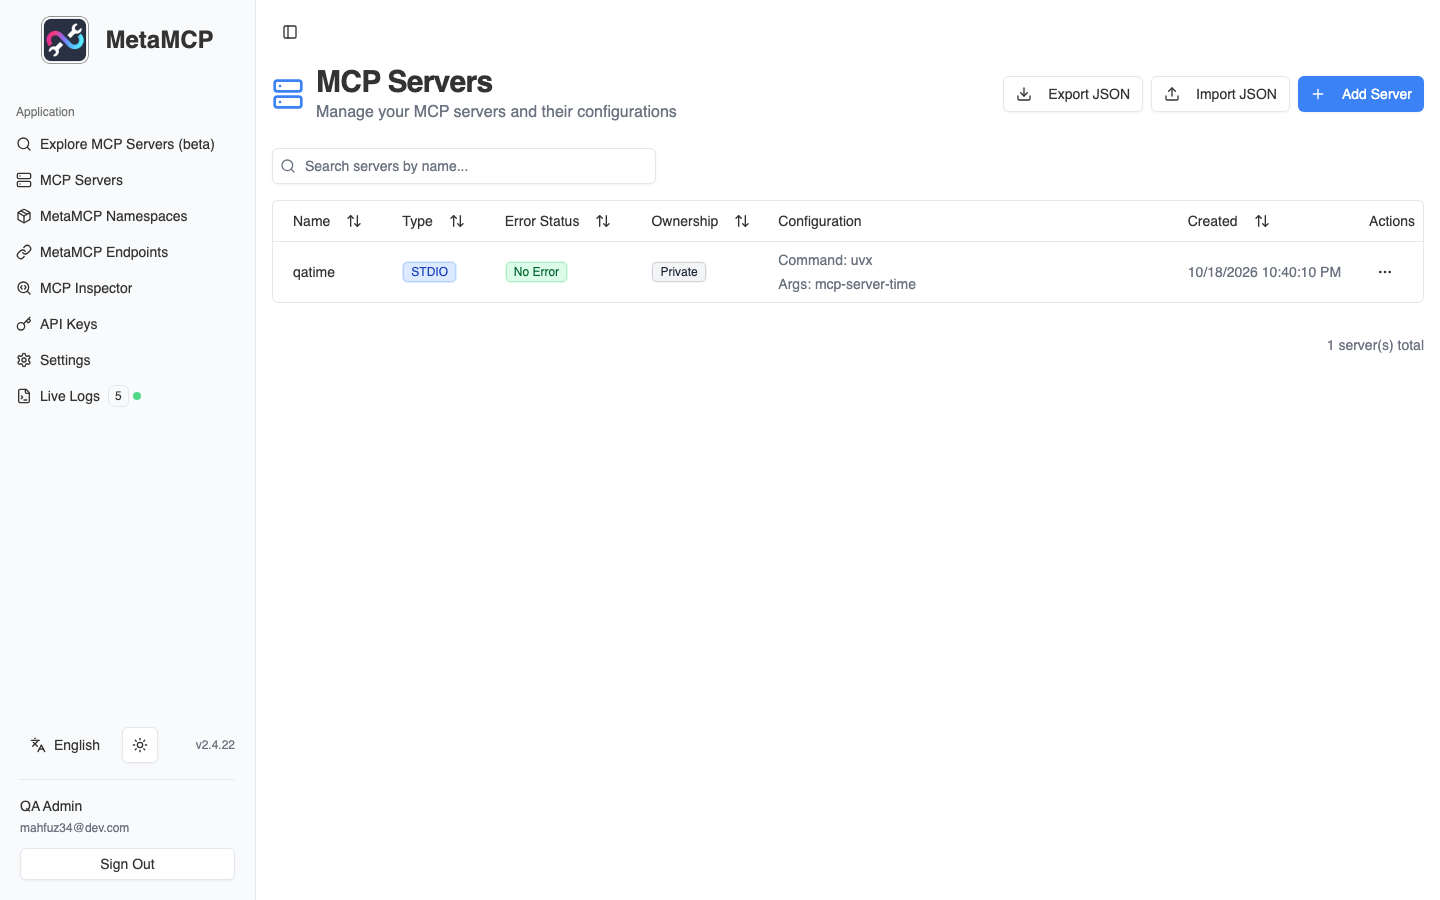Click the large server icon beside the page title
This screenshot has height=900, width=1440.
[288, 94]
